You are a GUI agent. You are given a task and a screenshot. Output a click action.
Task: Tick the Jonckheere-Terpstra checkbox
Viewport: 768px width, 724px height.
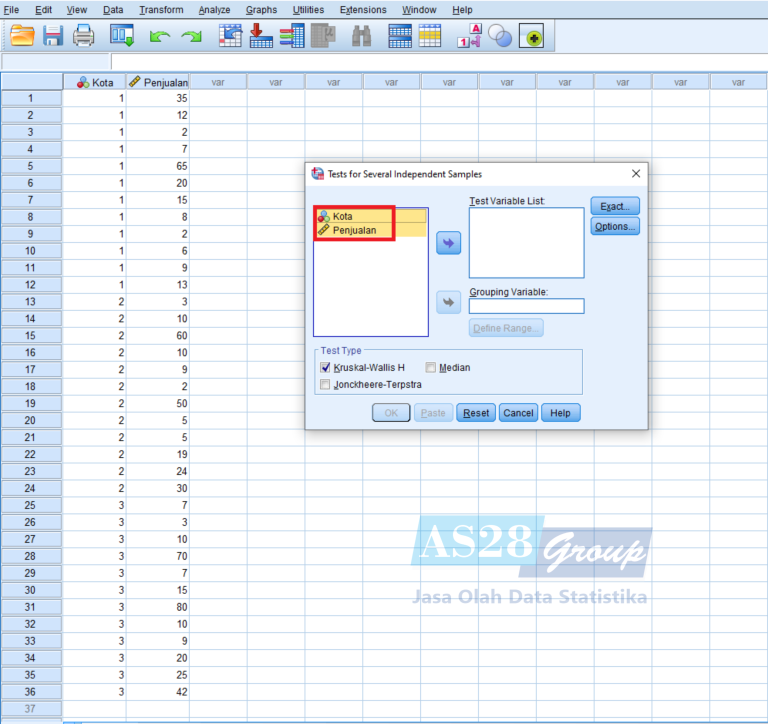click(x=325, y=384)
